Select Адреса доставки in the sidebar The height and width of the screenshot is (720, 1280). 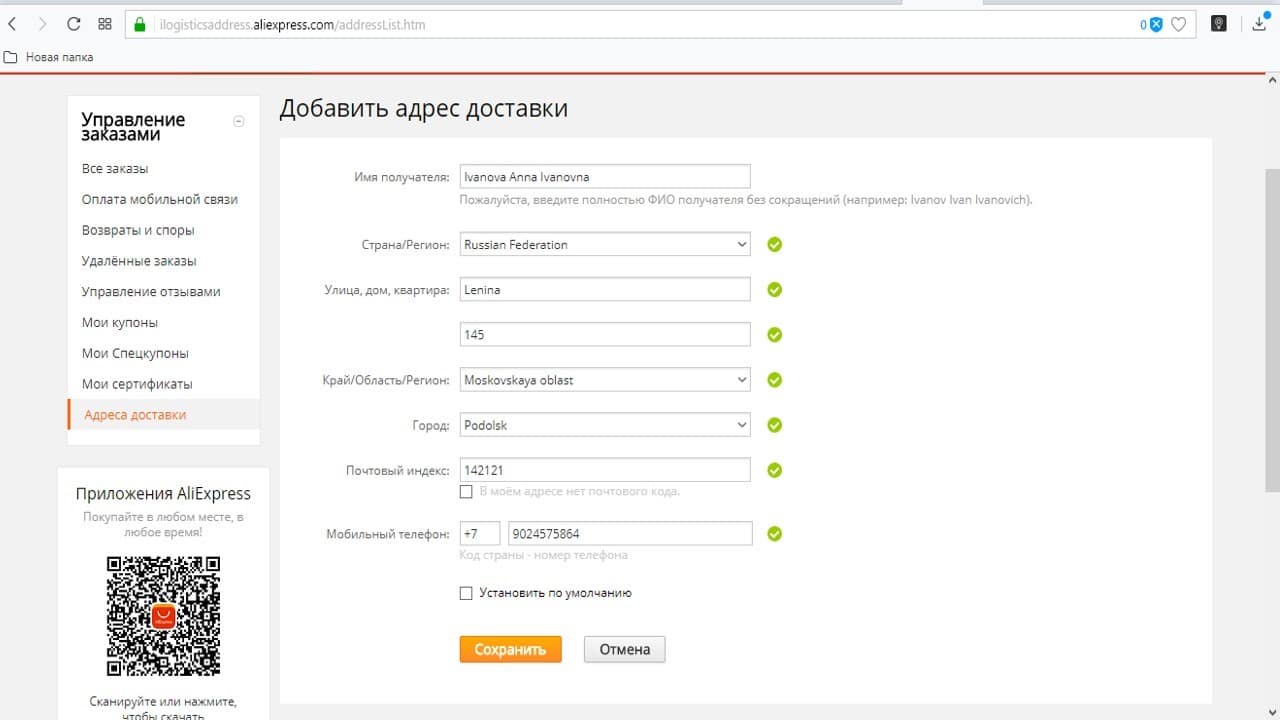[135, 415]
